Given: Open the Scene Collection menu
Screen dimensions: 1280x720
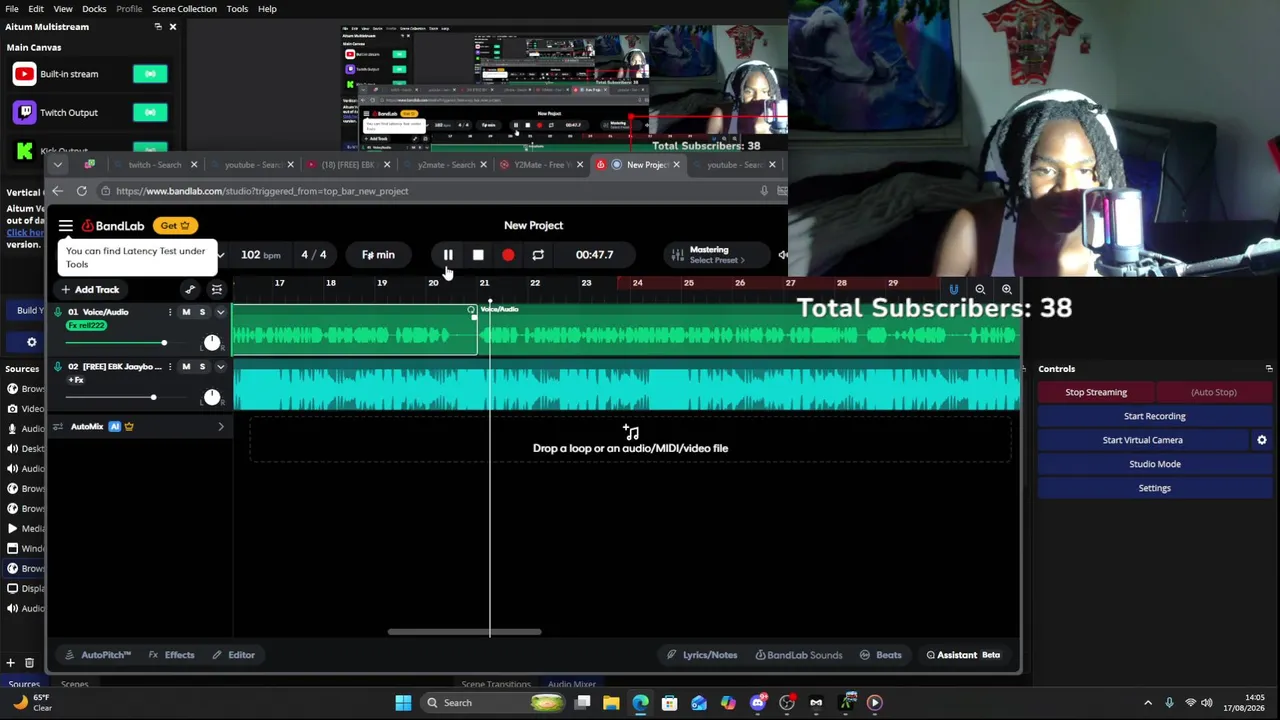Looking at the screenshot, I should click(184, 9).
